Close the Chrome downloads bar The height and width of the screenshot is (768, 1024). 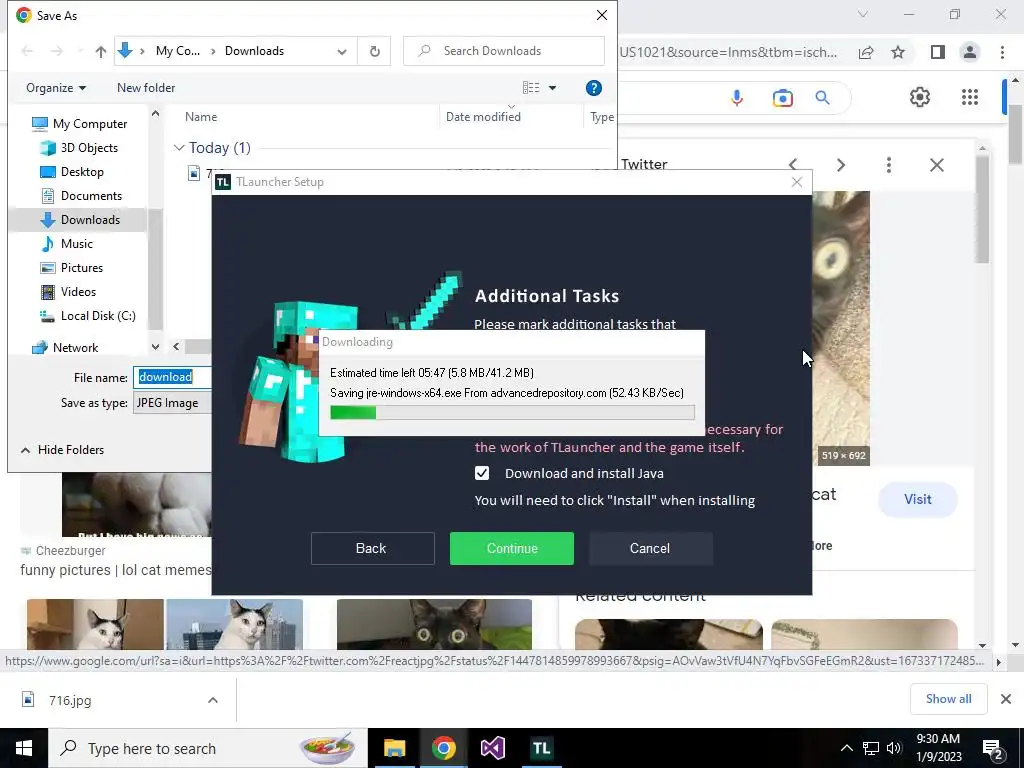[x=1006, y=699]
